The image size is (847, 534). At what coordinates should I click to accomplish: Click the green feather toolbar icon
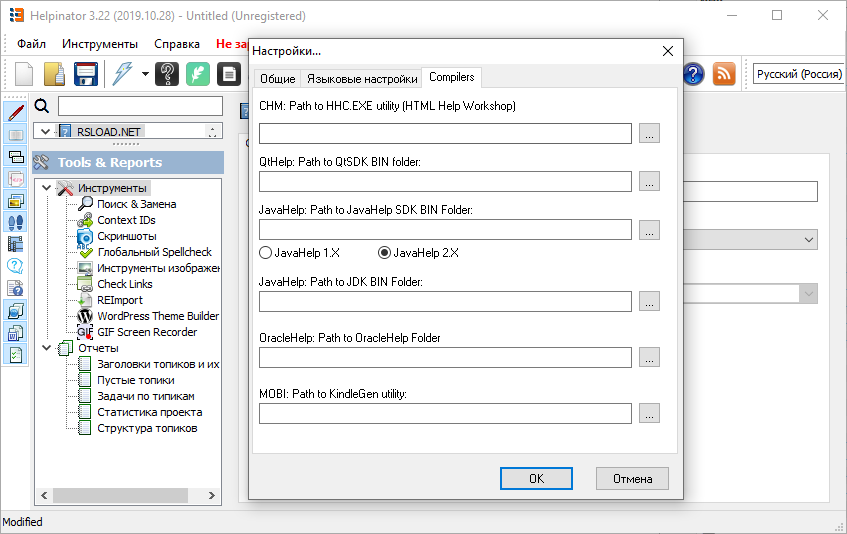coord(199,74)
